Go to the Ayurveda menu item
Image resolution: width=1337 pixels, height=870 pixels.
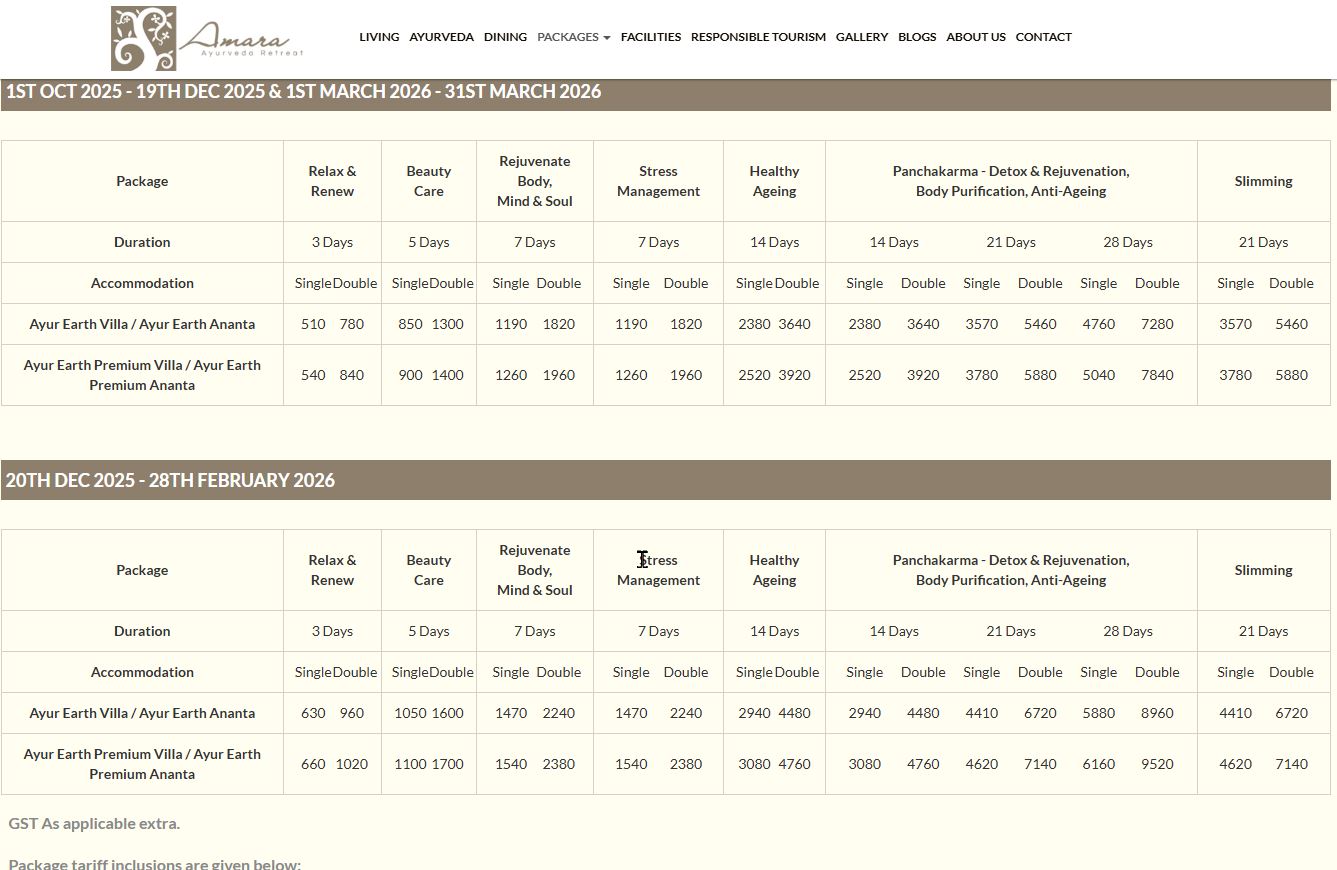[x=441, y=37]
